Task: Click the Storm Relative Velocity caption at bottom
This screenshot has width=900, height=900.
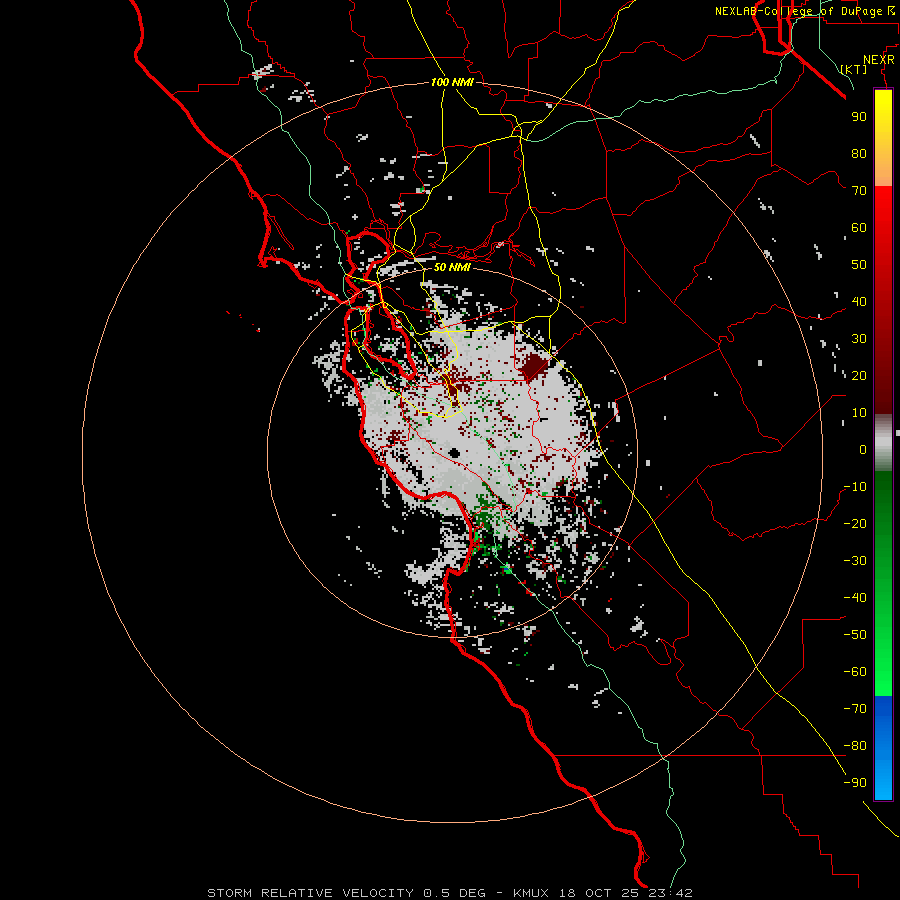Action: tap(450, 893)
